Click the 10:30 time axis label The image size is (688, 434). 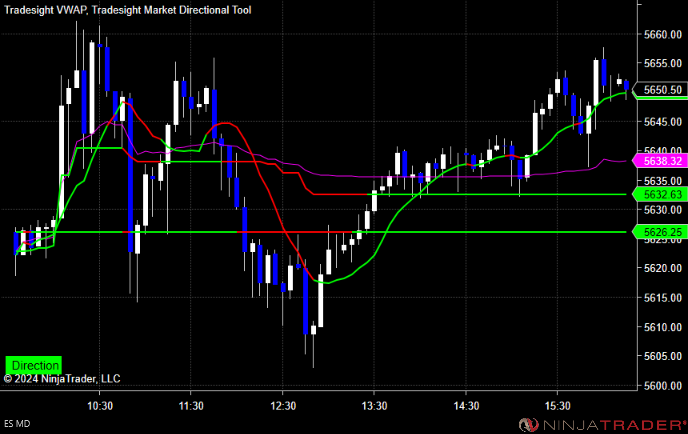pyautogui.click(x=100, y=406)
